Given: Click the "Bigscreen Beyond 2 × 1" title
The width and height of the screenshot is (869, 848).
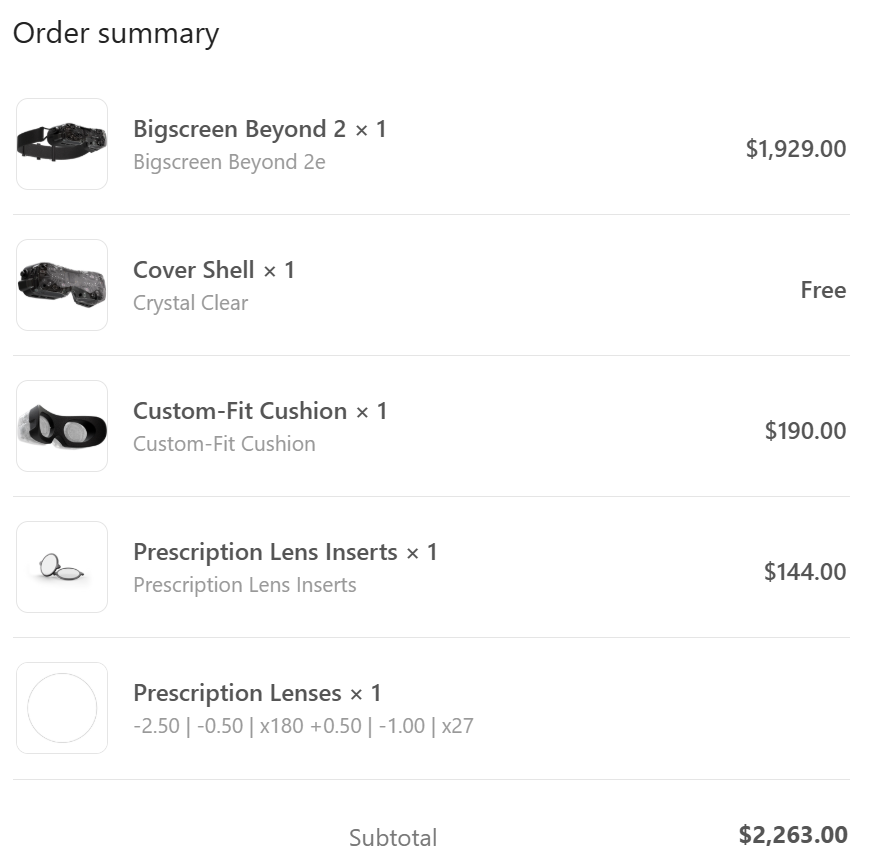Looking at the screenshot, I should coord(260,129).
